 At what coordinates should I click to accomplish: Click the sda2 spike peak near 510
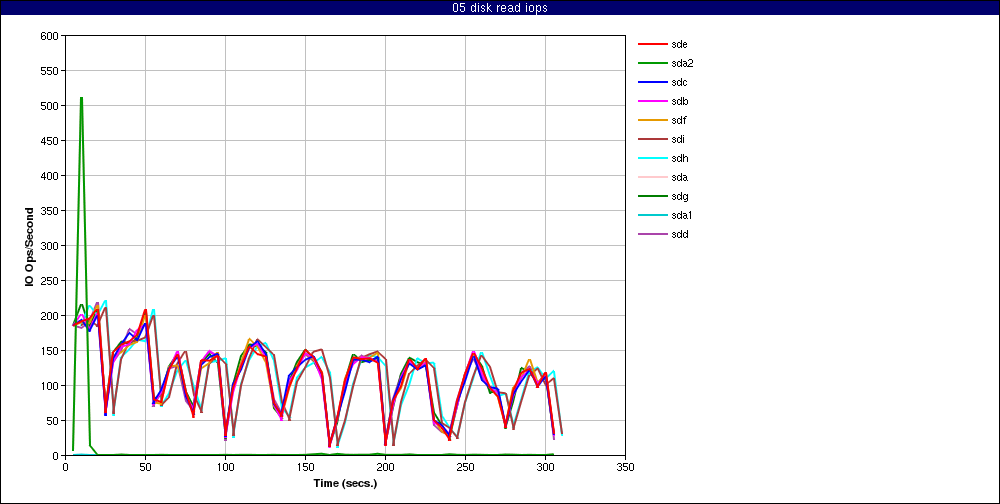click(82, 98)
